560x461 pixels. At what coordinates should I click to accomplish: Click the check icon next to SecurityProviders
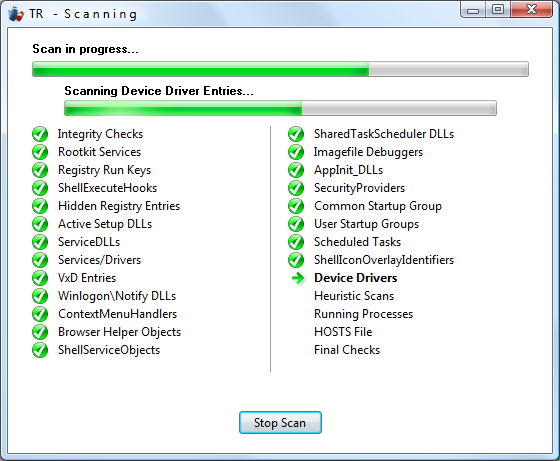click(296, 188)
